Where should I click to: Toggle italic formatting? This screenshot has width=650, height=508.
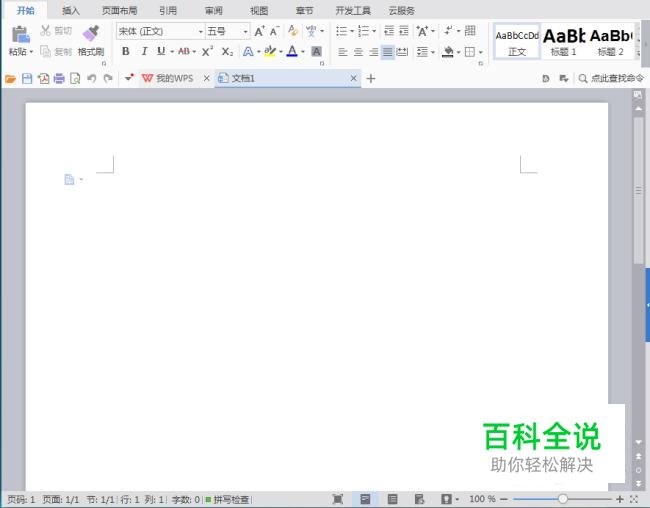(x=144, y=51)
